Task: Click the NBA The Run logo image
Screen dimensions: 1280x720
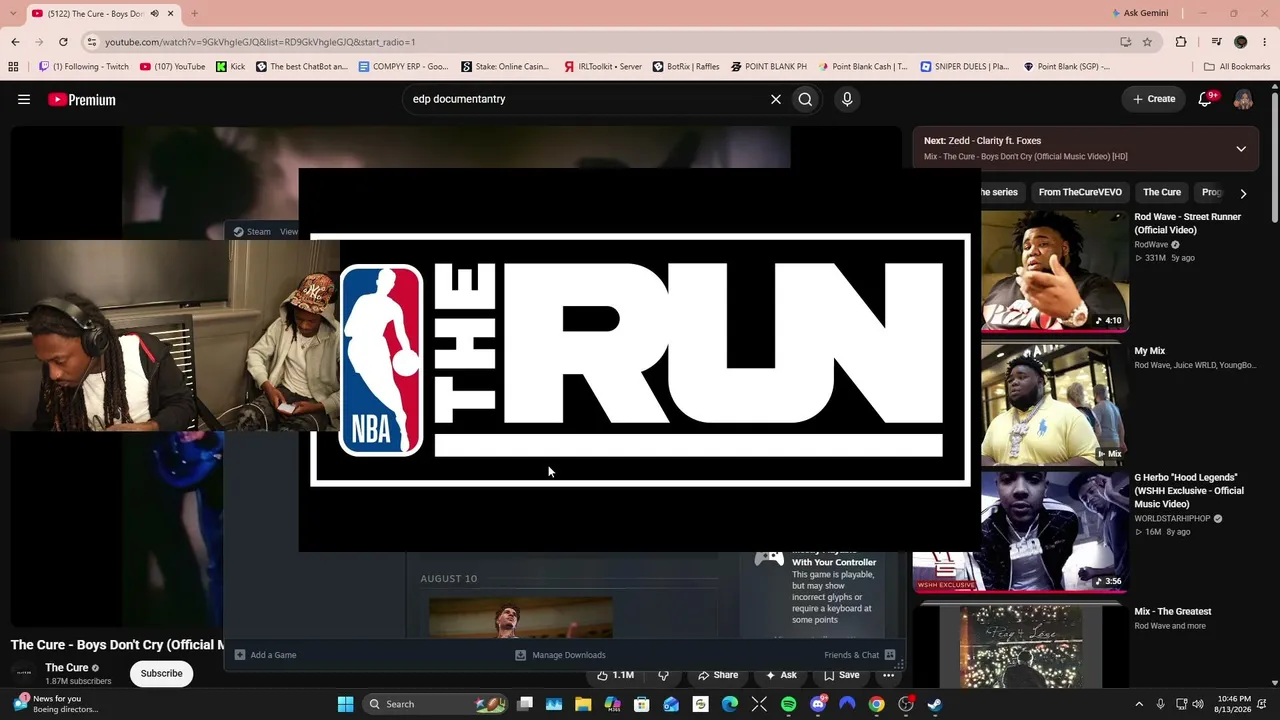Action: [640, 360]
